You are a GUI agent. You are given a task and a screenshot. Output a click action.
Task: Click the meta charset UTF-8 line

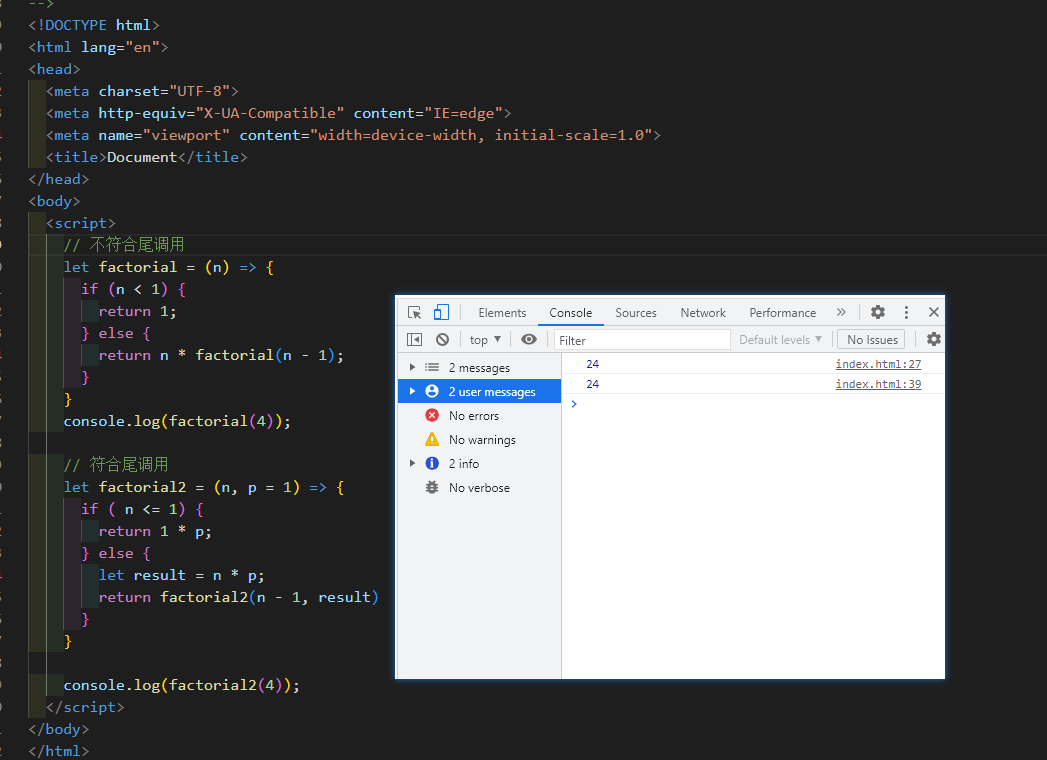(x=142, y=91)
